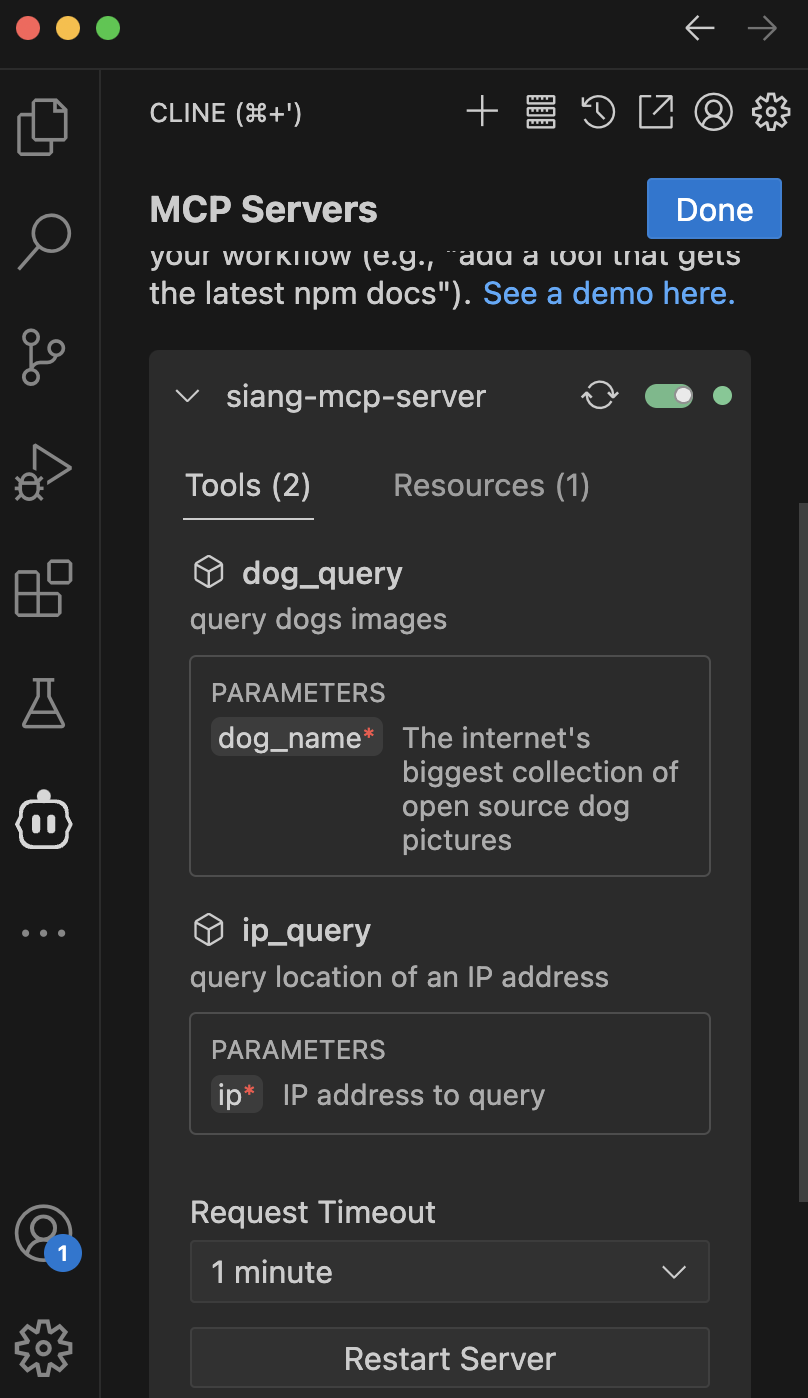Open the Extensions view

(x=43, y=588)
